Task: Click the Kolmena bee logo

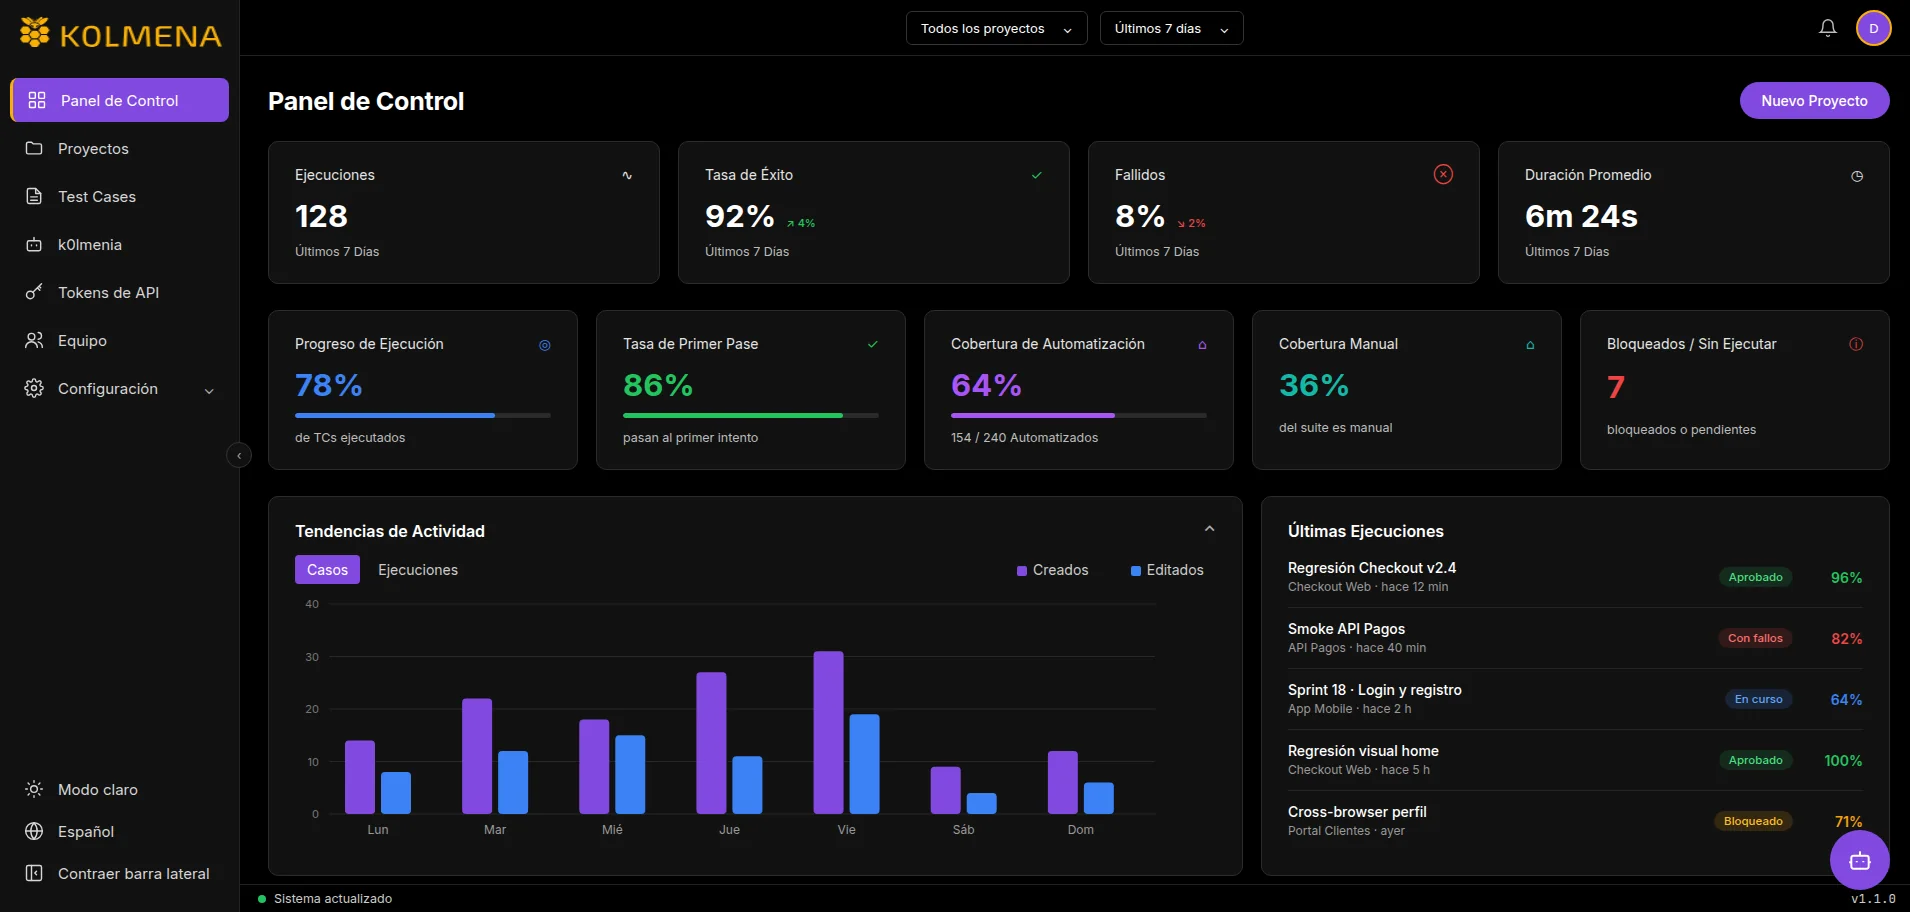Action: click(x=35, y=33)
